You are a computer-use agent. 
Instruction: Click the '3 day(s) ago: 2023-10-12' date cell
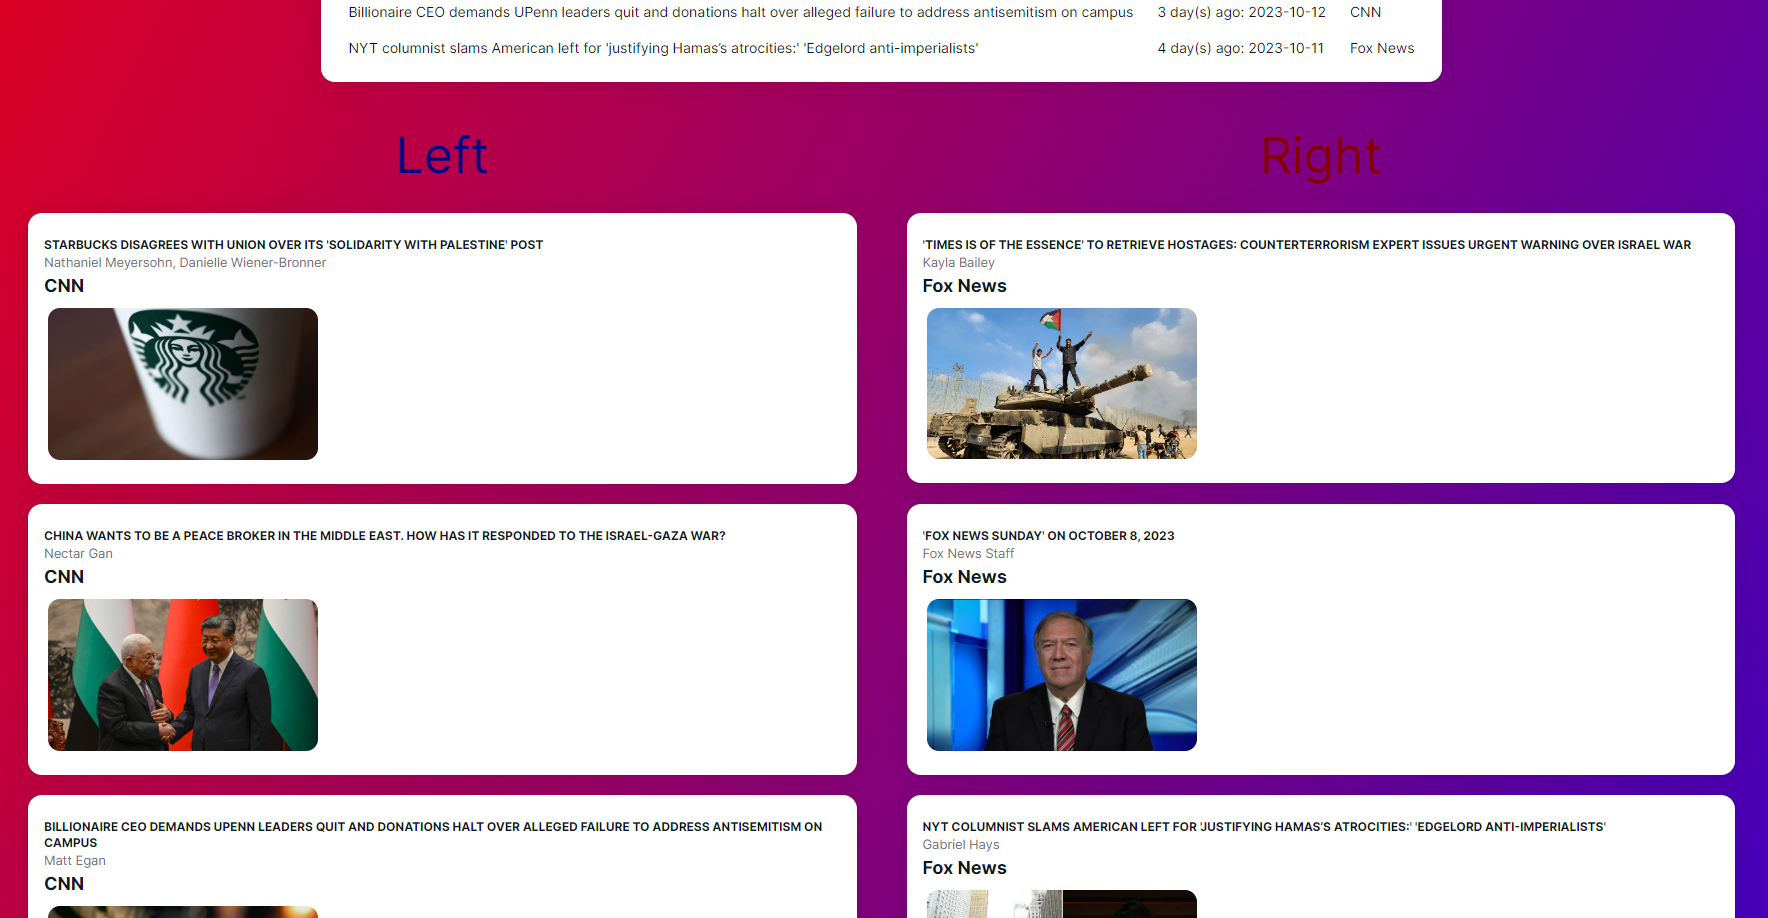click(1242, 12)
